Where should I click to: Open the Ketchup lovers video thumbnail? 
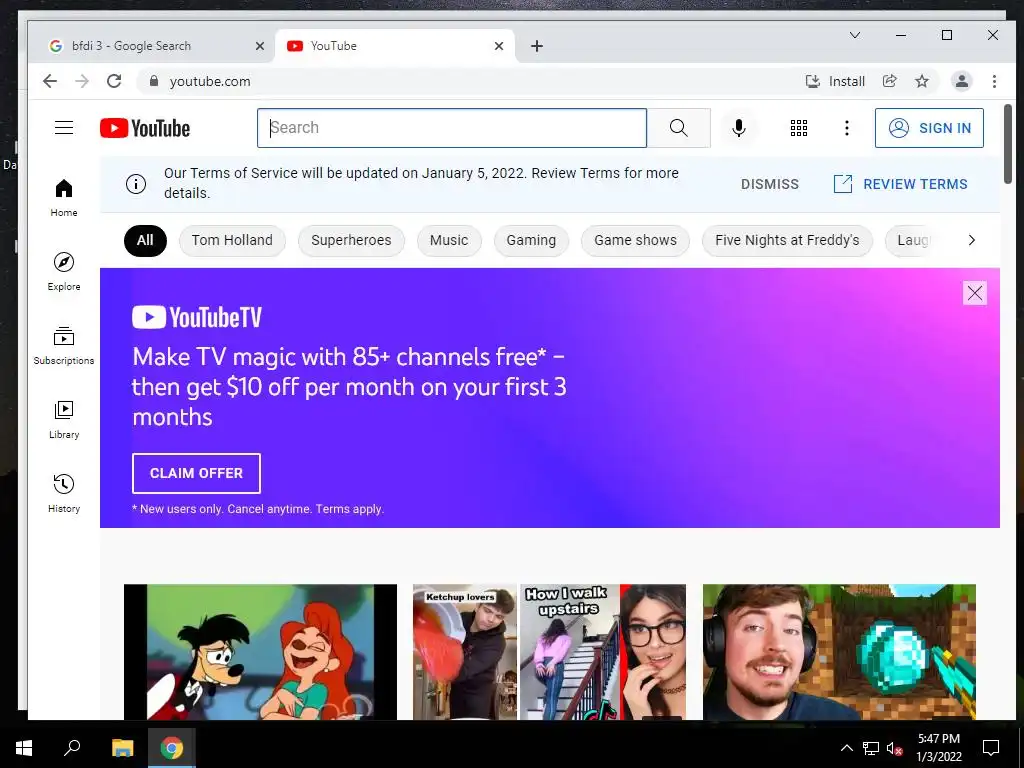549,652
